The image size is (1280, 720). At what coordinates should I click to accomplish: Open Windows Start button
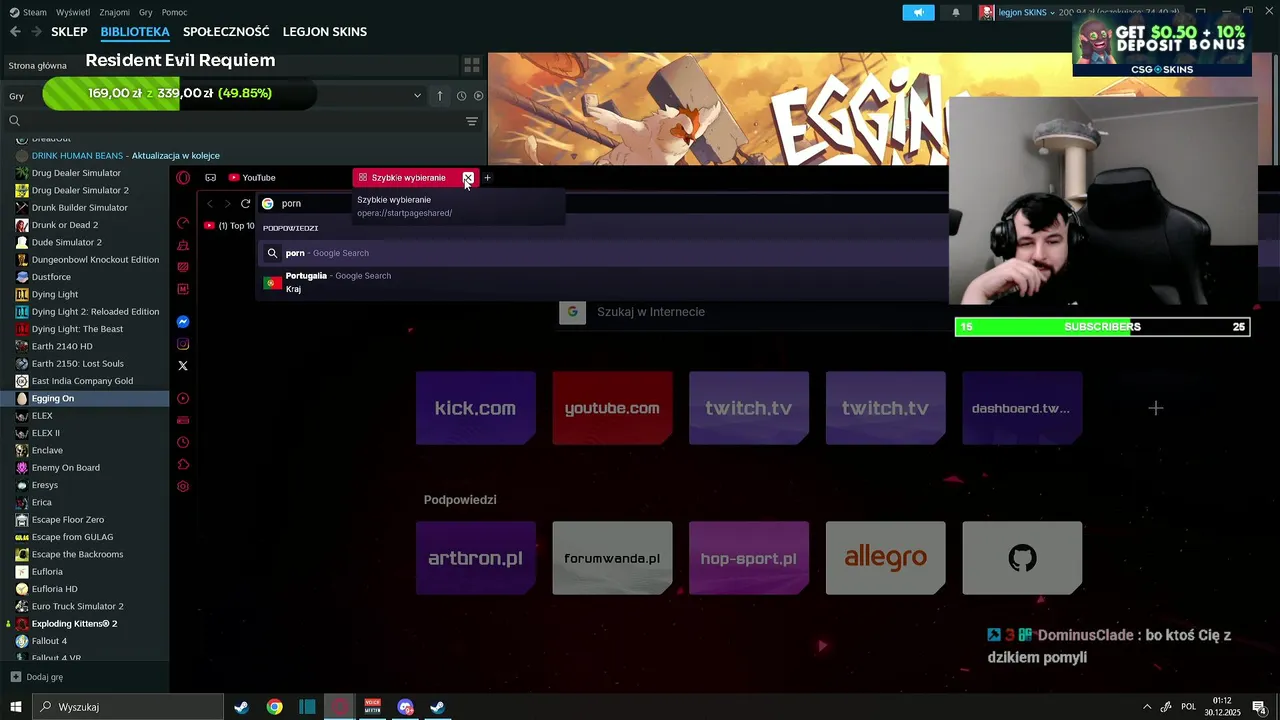[15, 707]
